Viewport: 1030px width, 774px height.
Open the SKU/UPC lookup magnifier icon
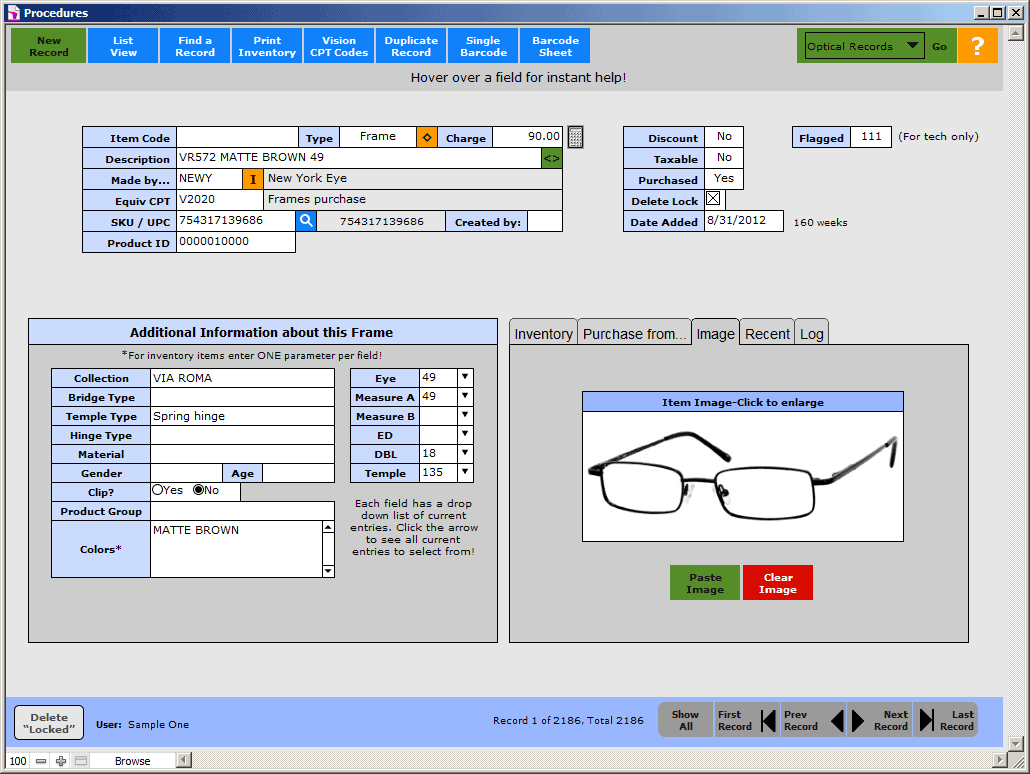pyautogui.click(x=306, y=221)
